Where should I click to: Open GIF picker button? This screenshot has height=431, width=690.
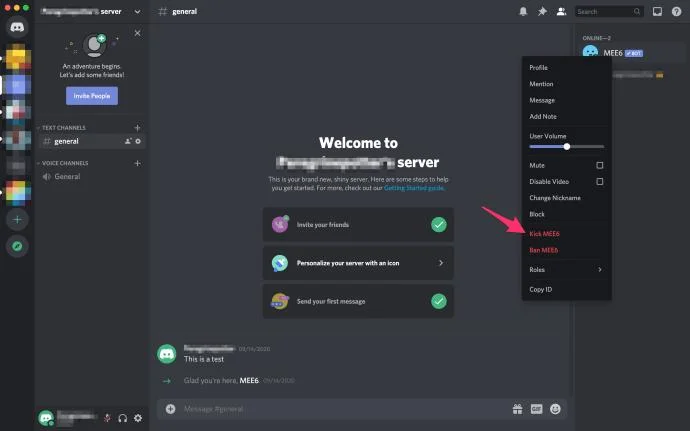[536, 409]
